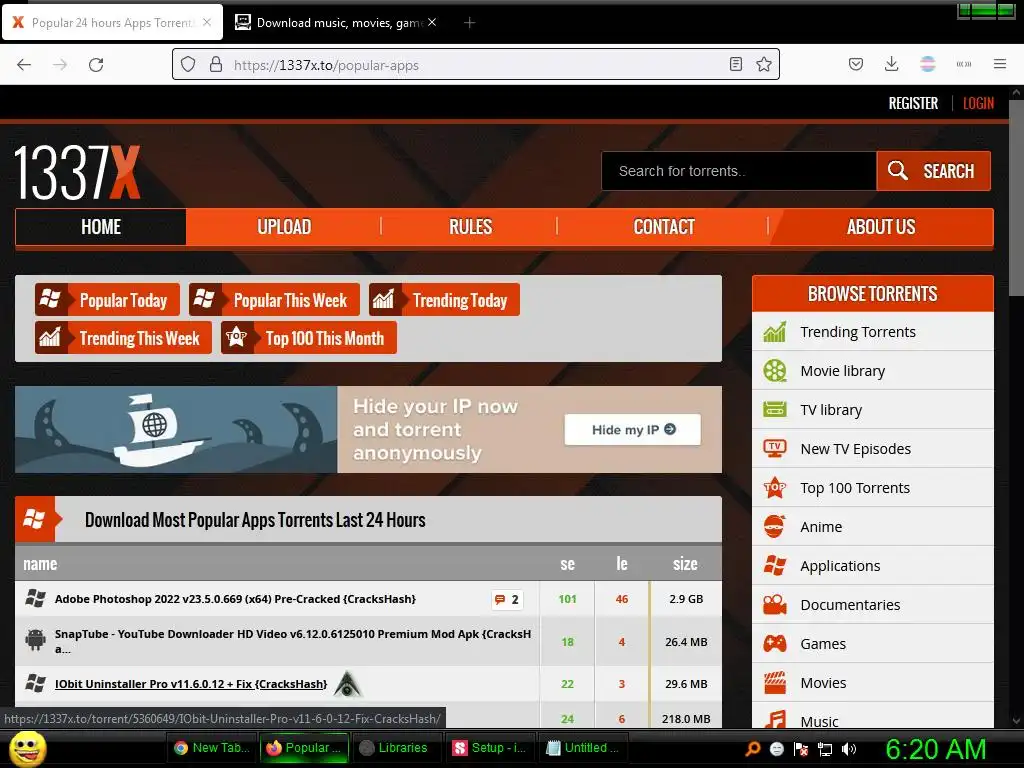Screen dimensions: 1024x768
Task: Open a new browser tab with plus
Action: pos(469,23)
